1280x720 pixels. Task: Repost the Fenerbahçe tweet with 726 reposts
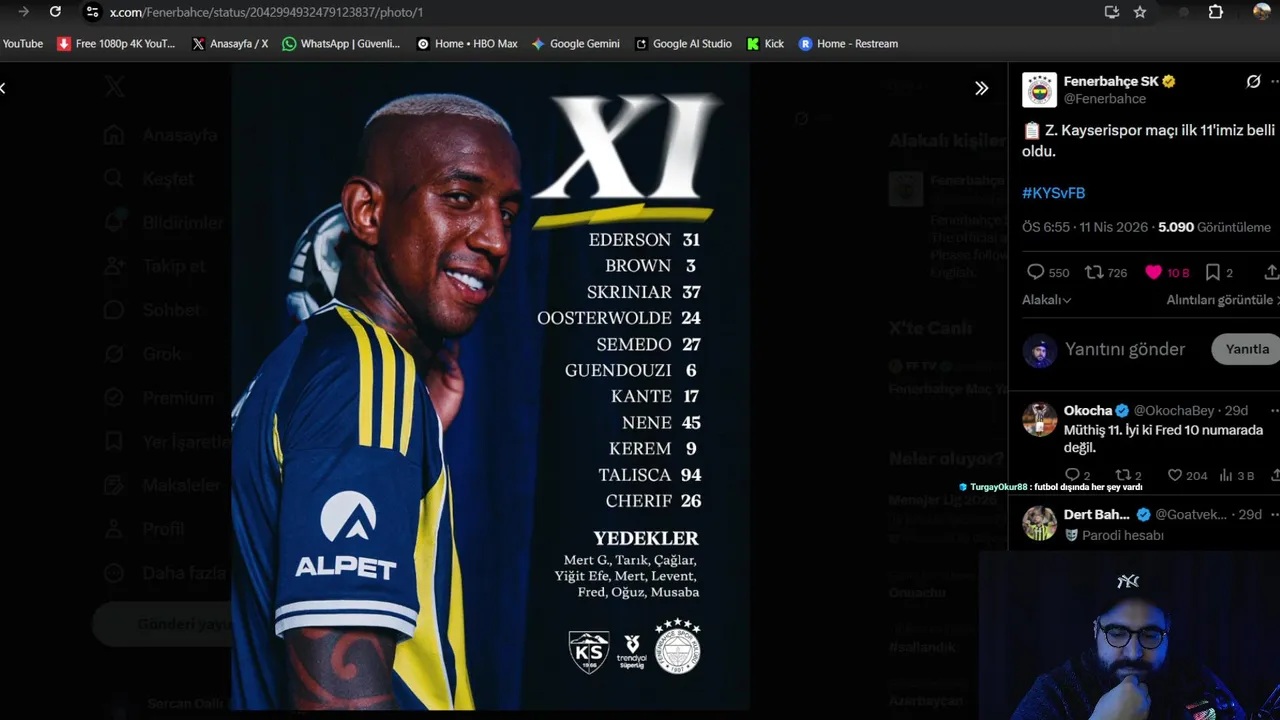(1106, 272)
